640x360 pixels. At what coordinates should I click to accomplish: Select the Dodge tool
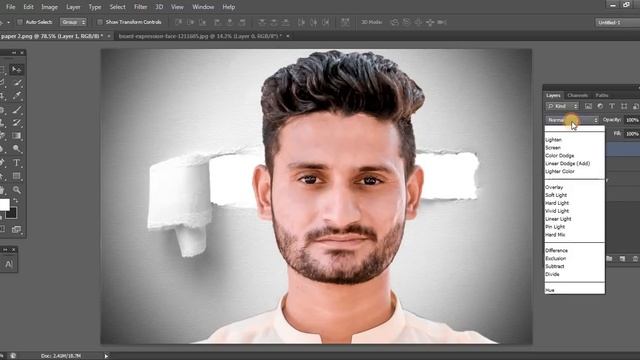(x=17, y=149)
